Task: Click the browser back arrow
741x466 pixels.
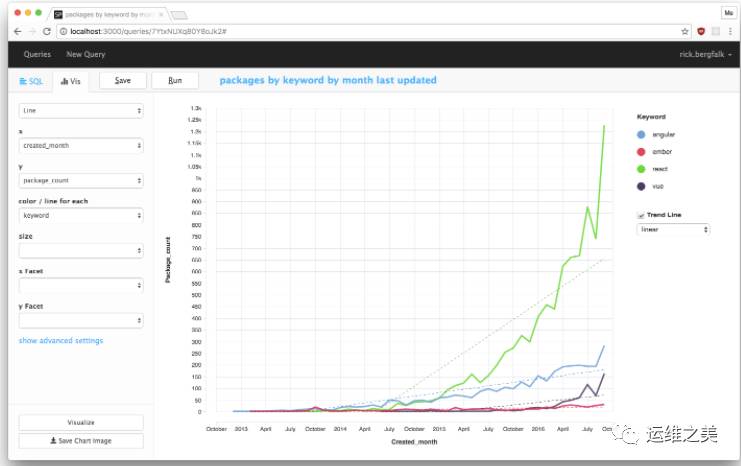Action: point(17,31)
